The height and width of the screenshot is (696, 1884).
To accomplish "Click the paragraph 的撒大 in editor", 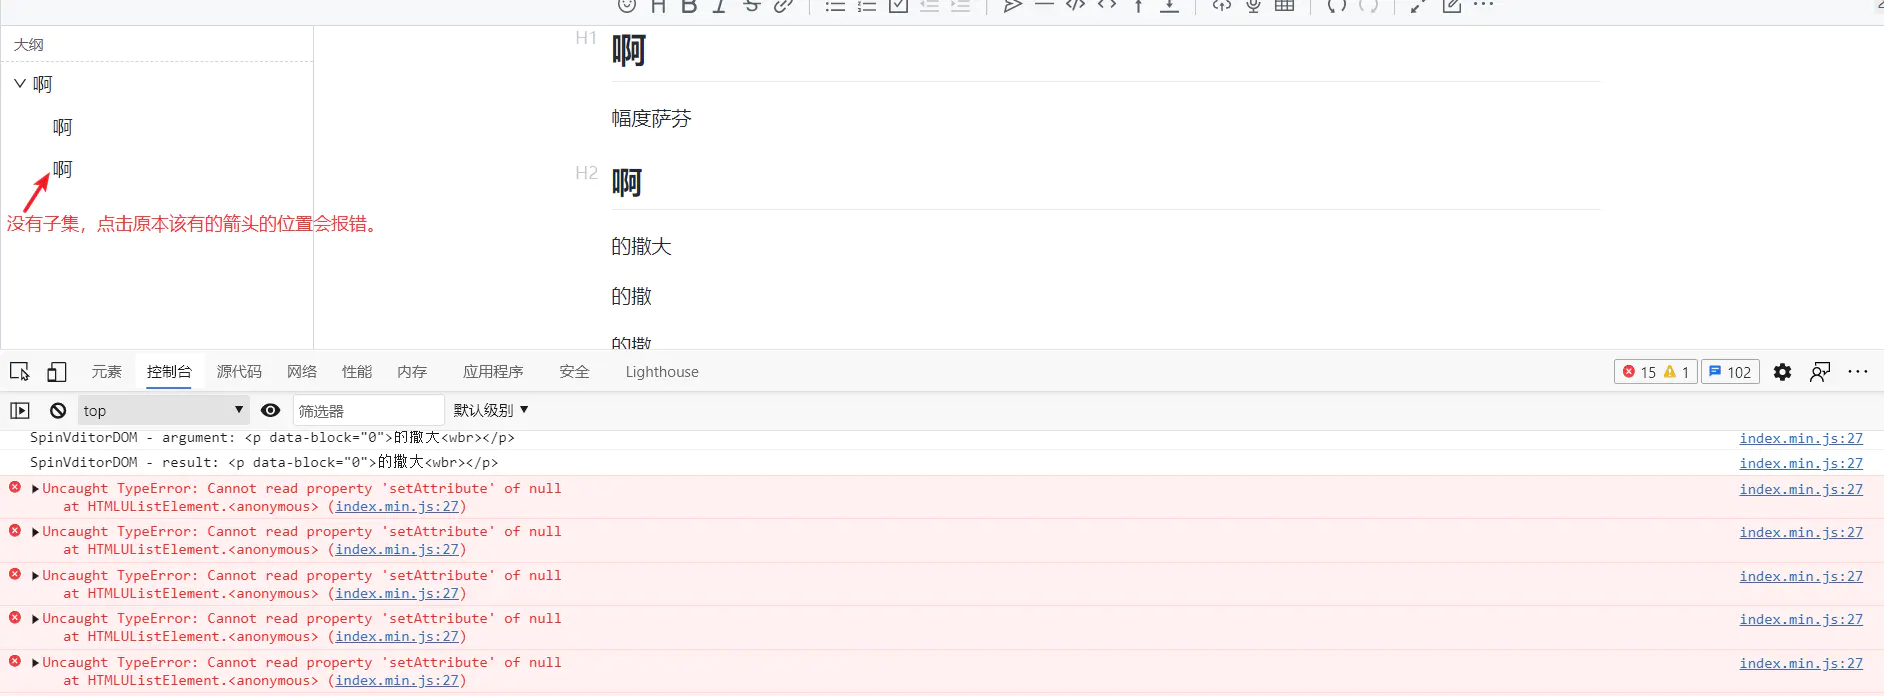I will click(x=641, y=247).
